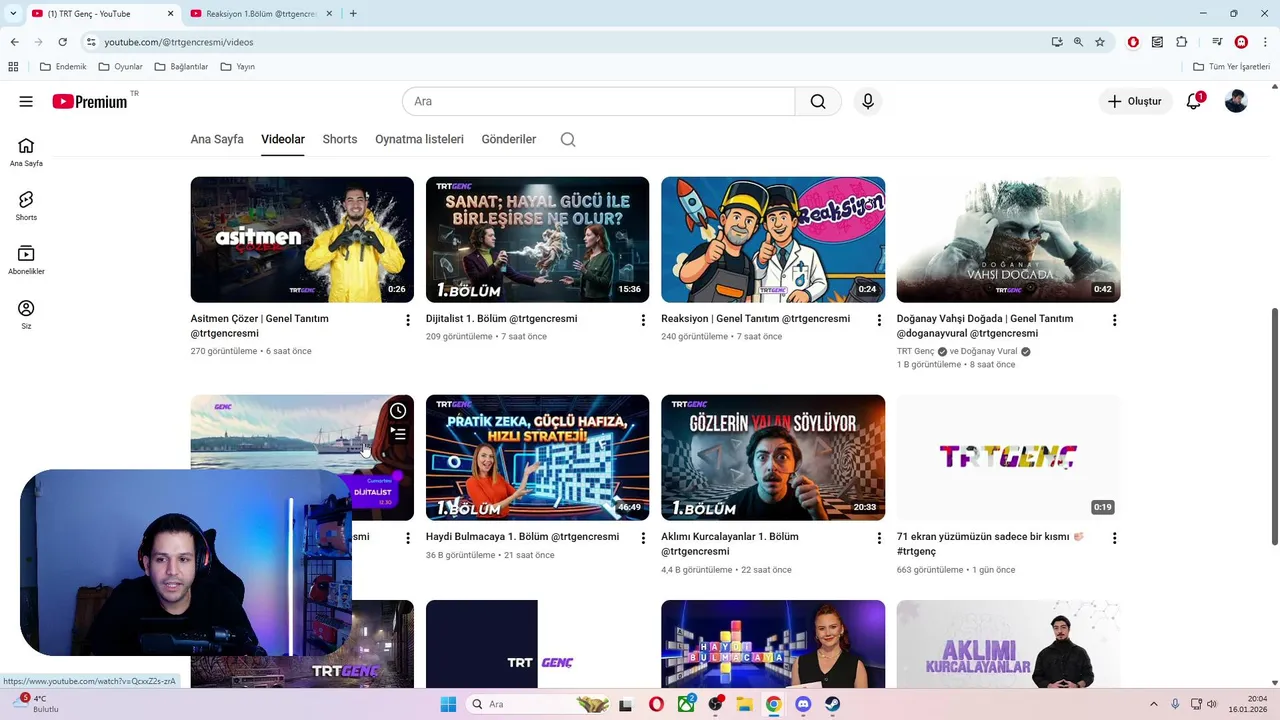Open Shorts from the left sidebar
The width and height of the screenshot is (1280, 720).
[x=26, y=206]
